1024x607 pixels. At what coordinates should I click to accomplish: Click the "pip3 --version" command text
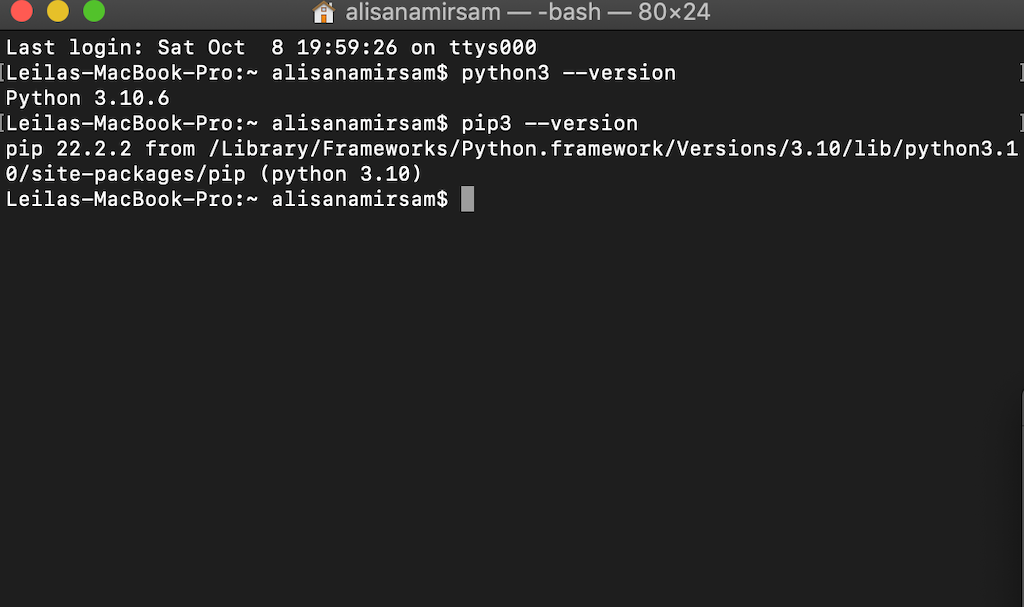click(x=549, y=124)
